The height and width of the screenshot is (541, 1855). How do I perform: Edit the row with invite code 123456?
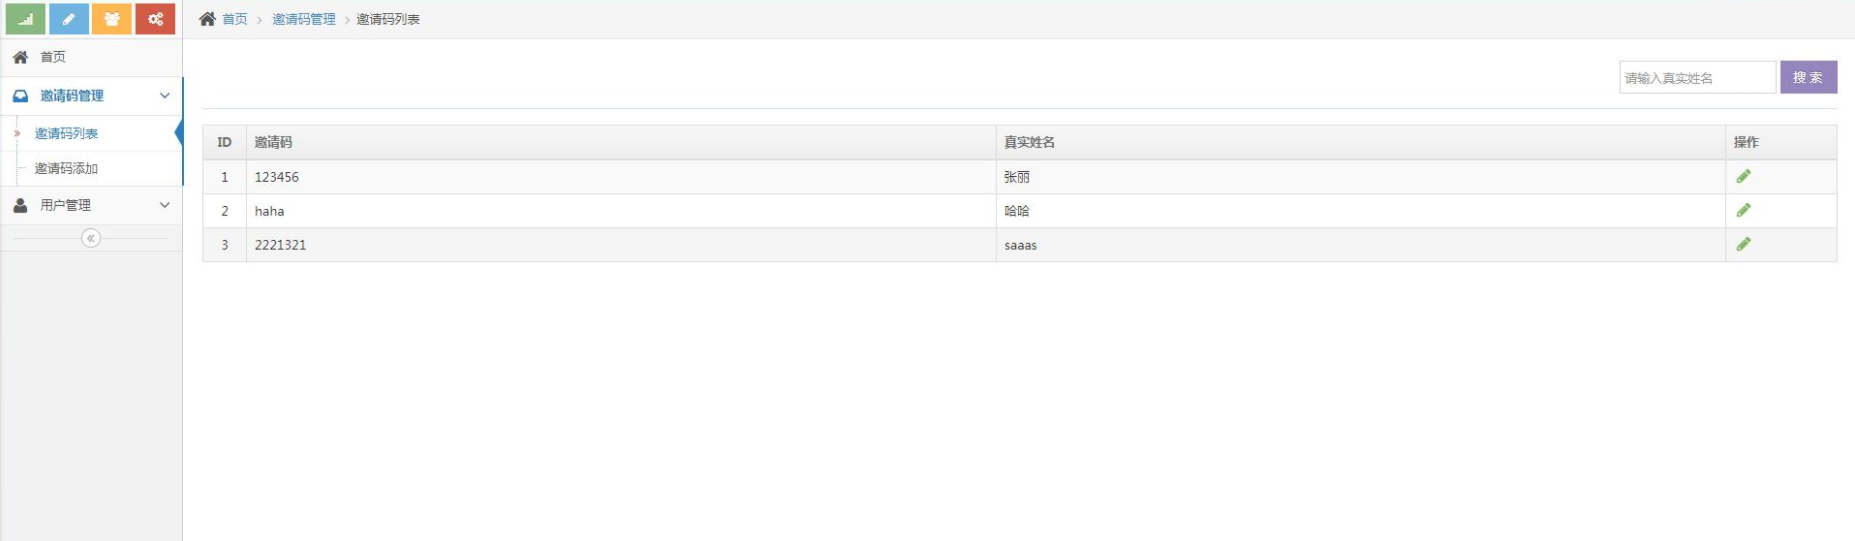[x=1743, y=177]
